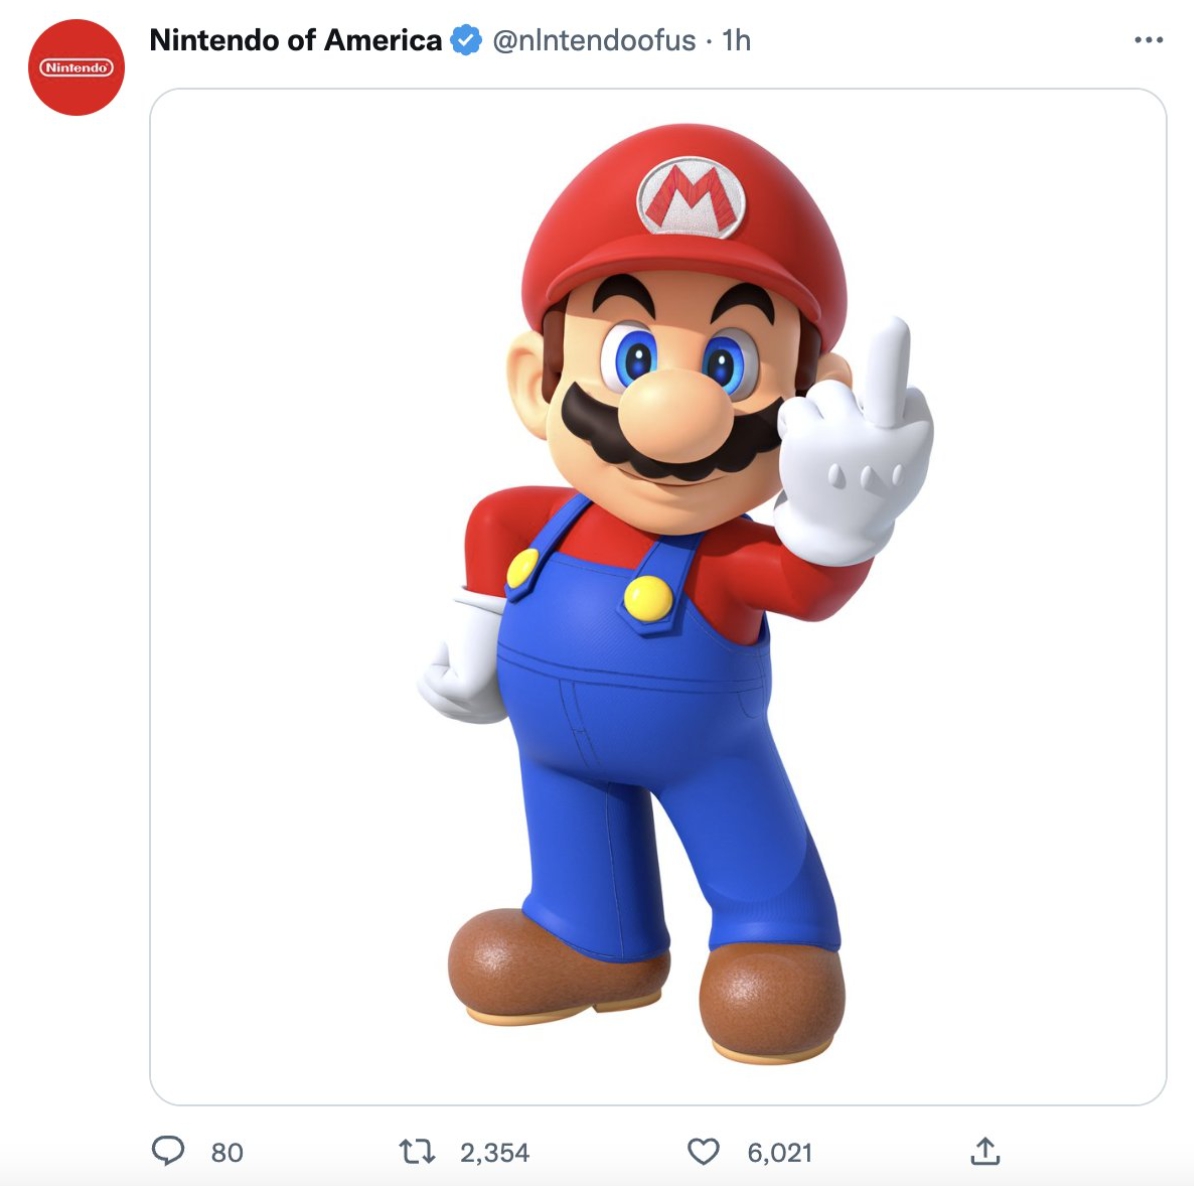View the 80 replies count
Image resolution: width=1194 pixels, height=1186 pixels.
point(227,1152)
